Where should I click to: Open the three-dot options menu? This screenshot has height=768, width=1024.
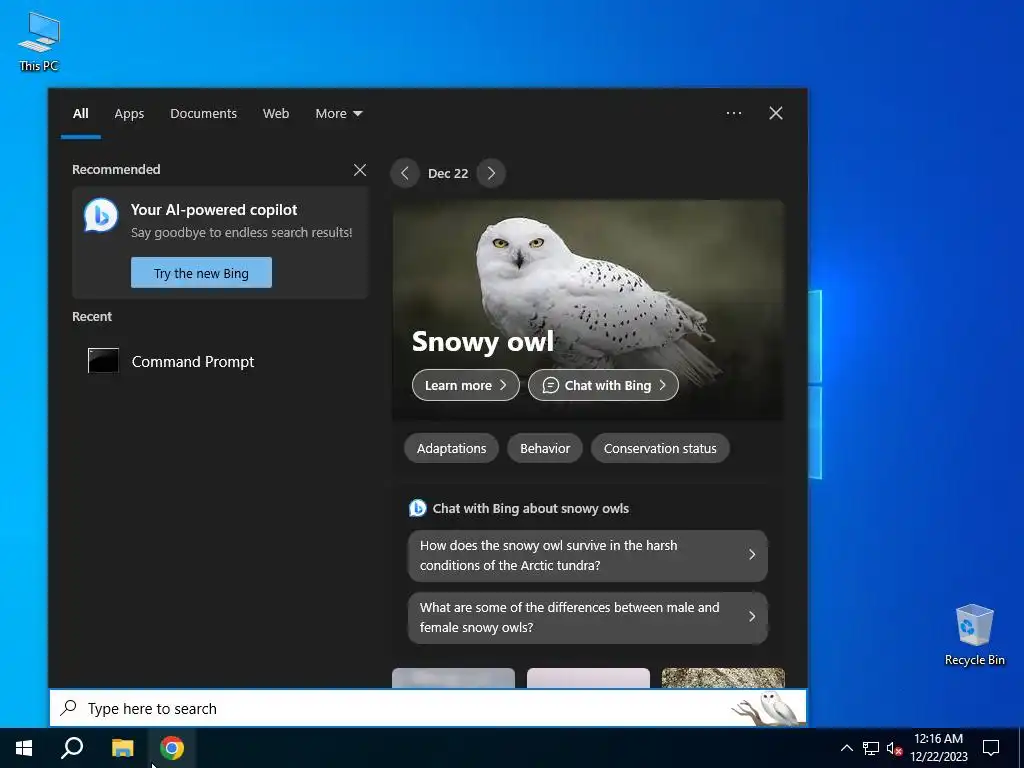(733, 113)
